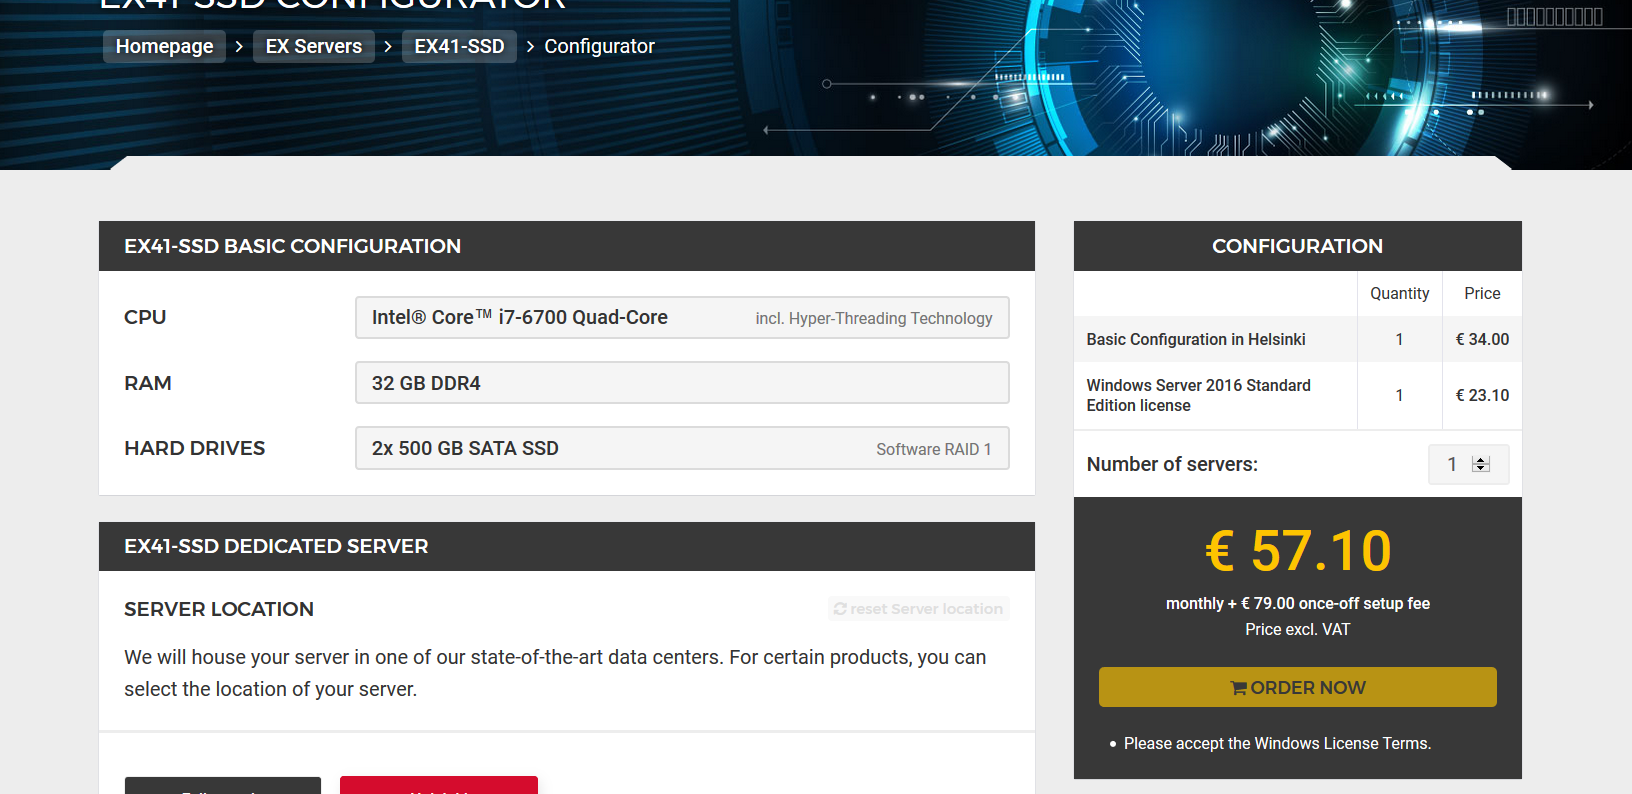Open the EX Servers breadcrumb
Image resolution: width=1632 pixels, height=794 pixels.
click(x=314, y=46)
